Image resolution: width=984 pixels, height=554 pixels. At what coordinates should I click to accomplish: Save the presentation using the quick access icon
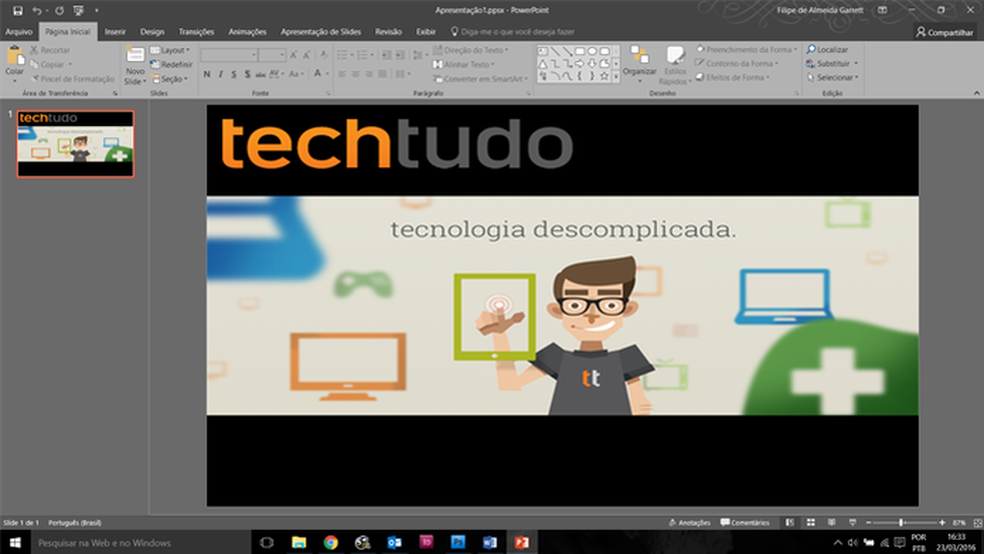pyautogui.click(x=18, y=11)
